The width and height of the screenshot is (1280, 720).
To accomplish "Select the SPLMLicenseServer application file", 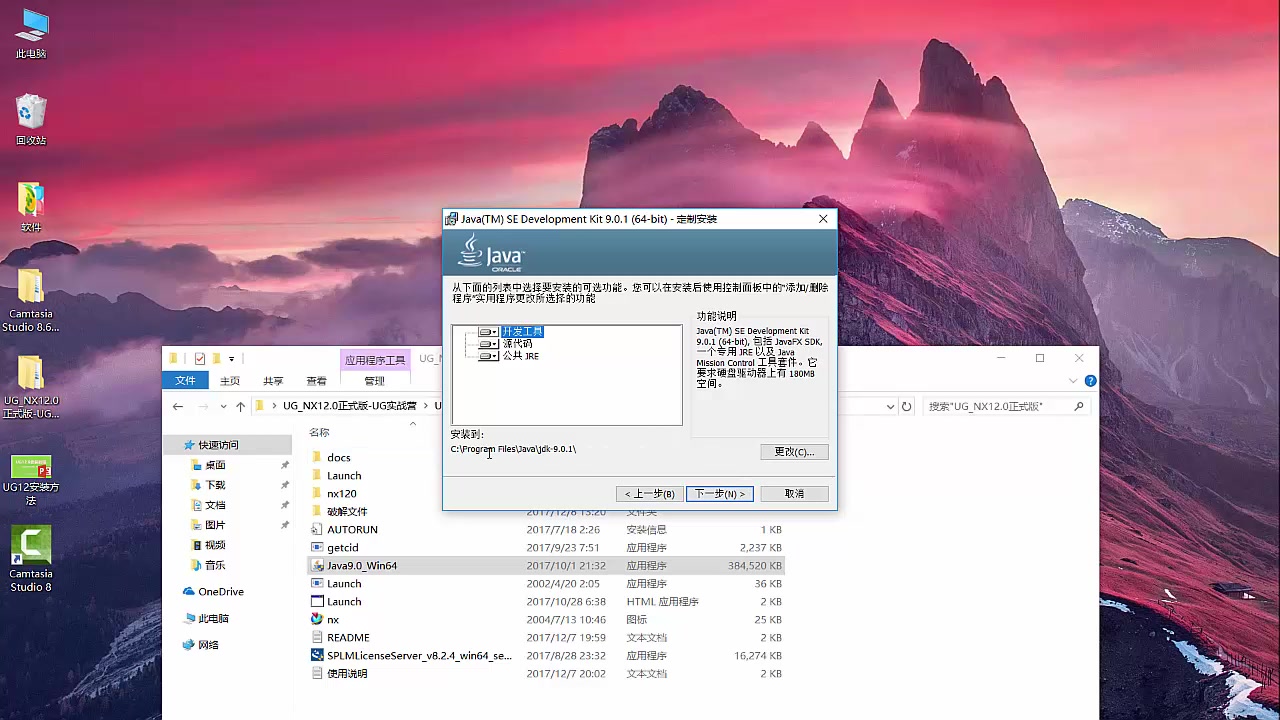I will coord(418,655).
